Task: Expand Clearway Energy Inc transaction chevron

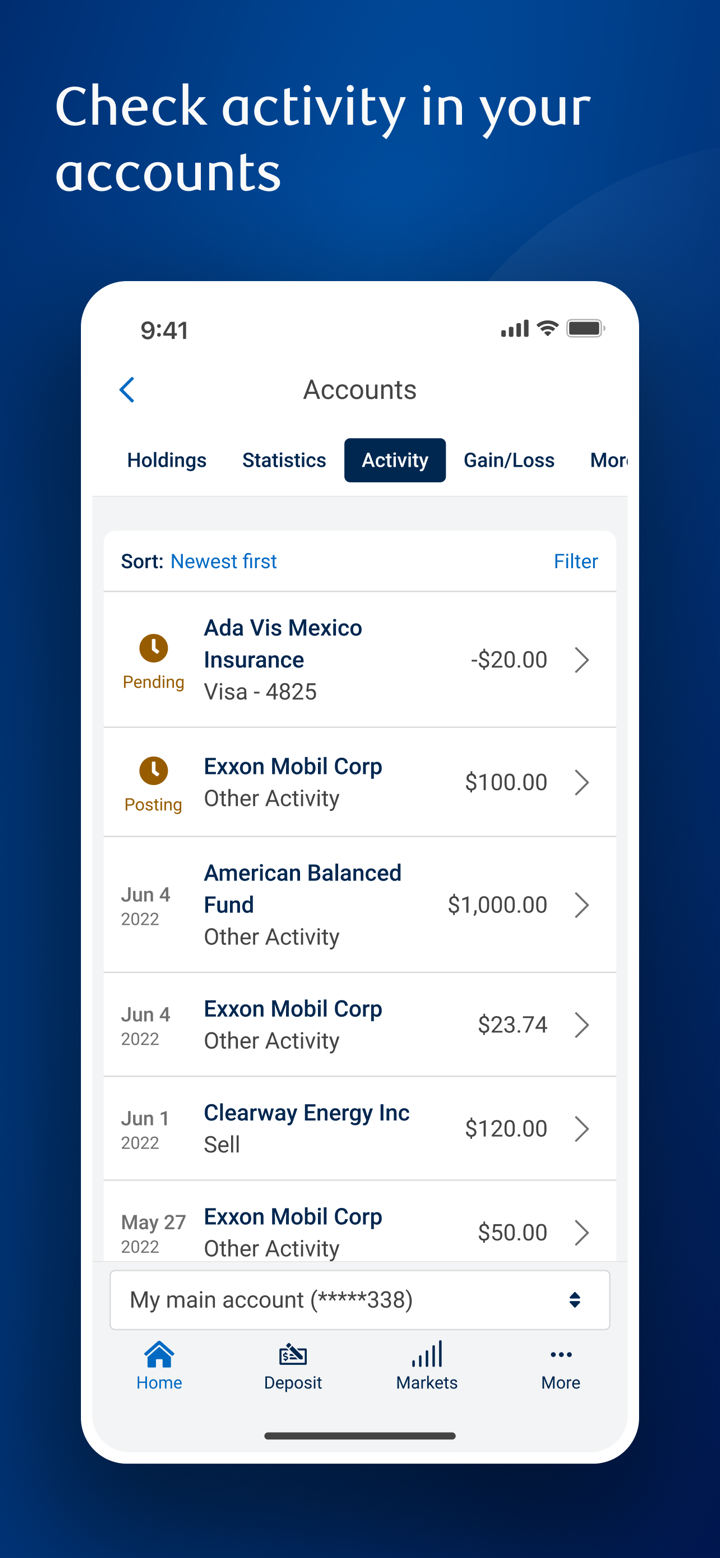Action: pyautogui.click(x=582, y=1129)
